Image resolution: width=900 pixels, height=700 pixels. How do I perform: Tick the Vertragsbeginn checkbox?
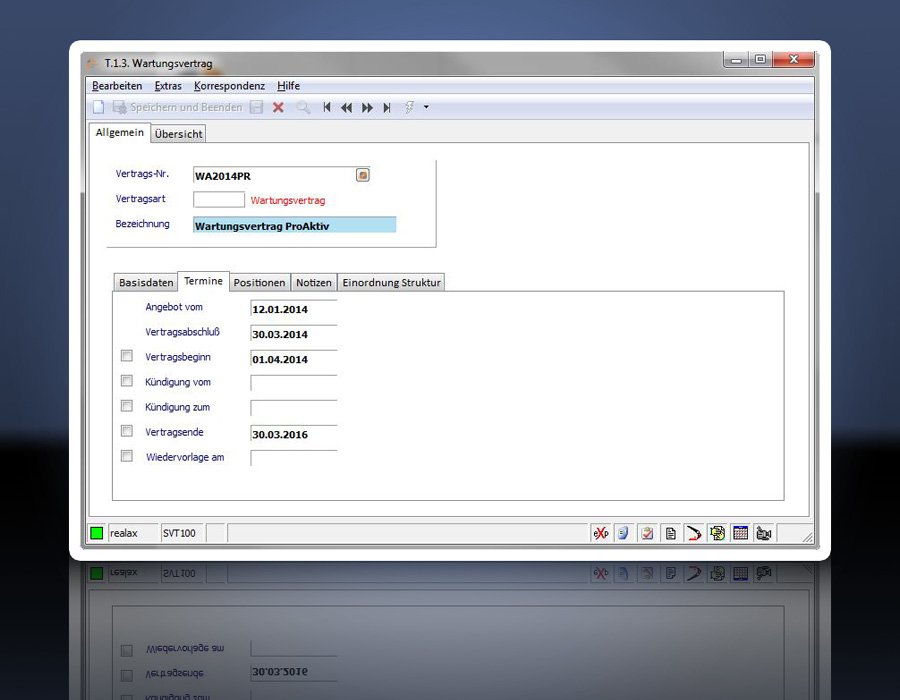tap(127, 356)
